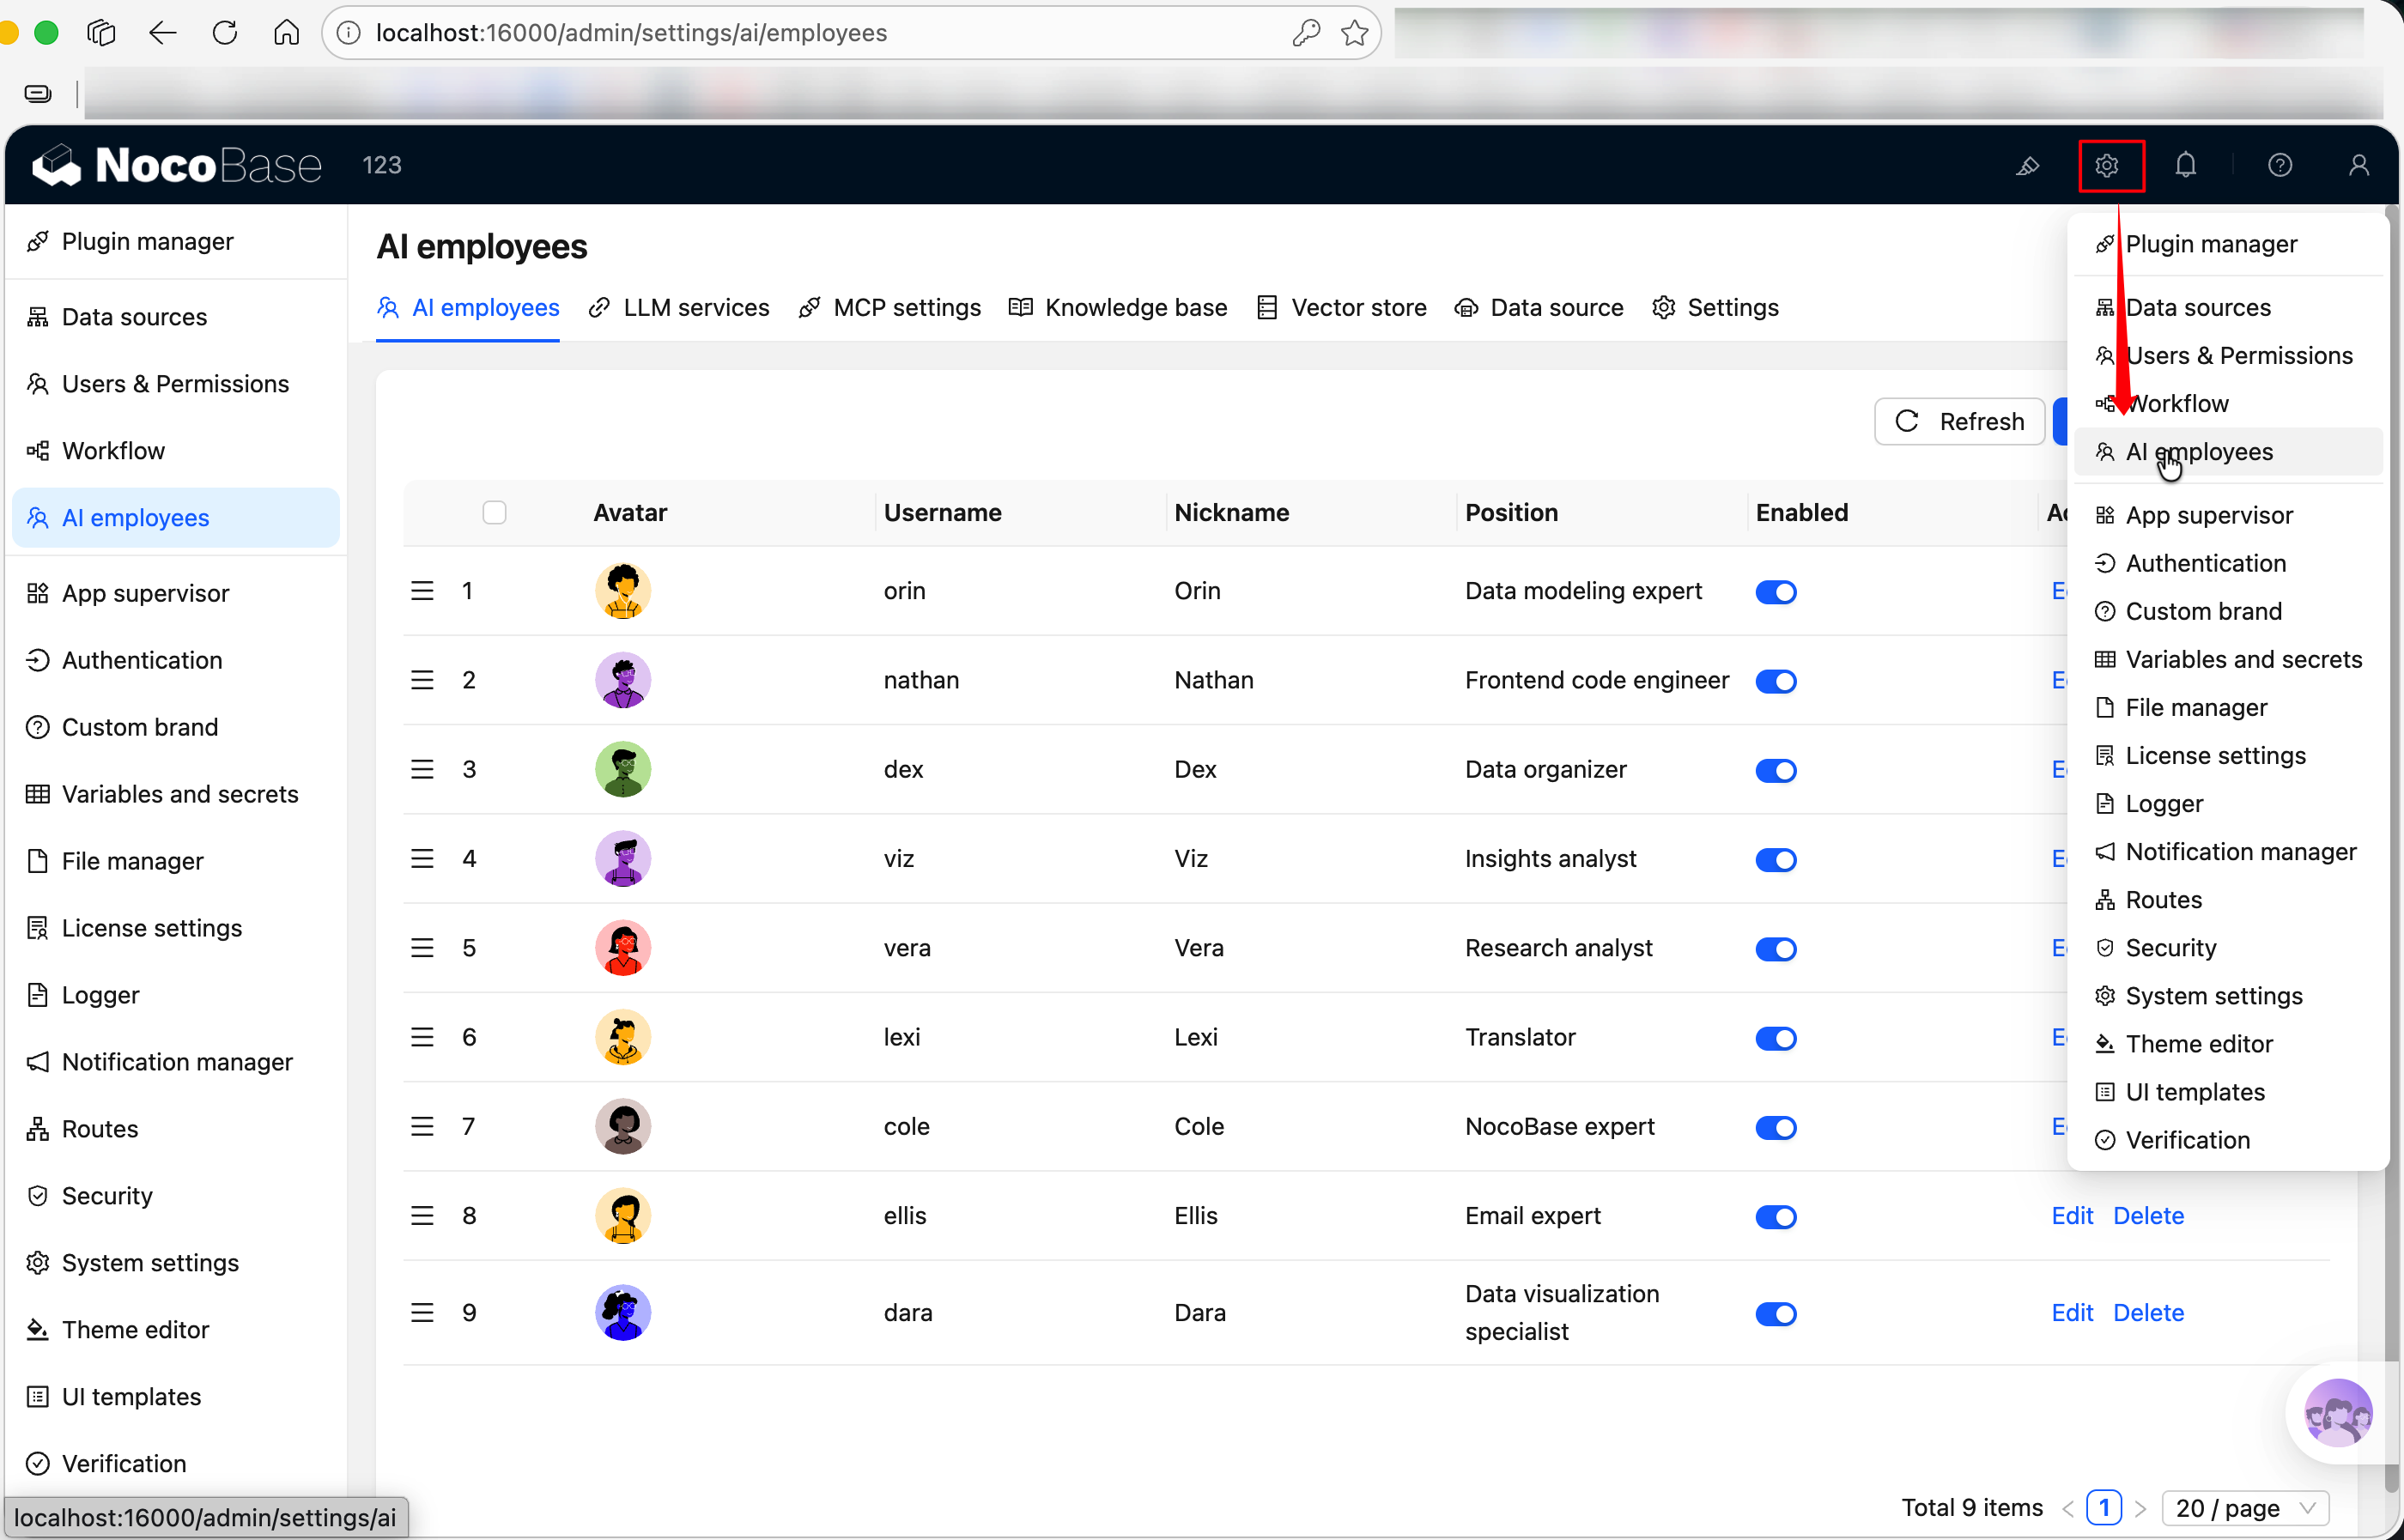Click the settings gear icon in header

[2107, 165]
